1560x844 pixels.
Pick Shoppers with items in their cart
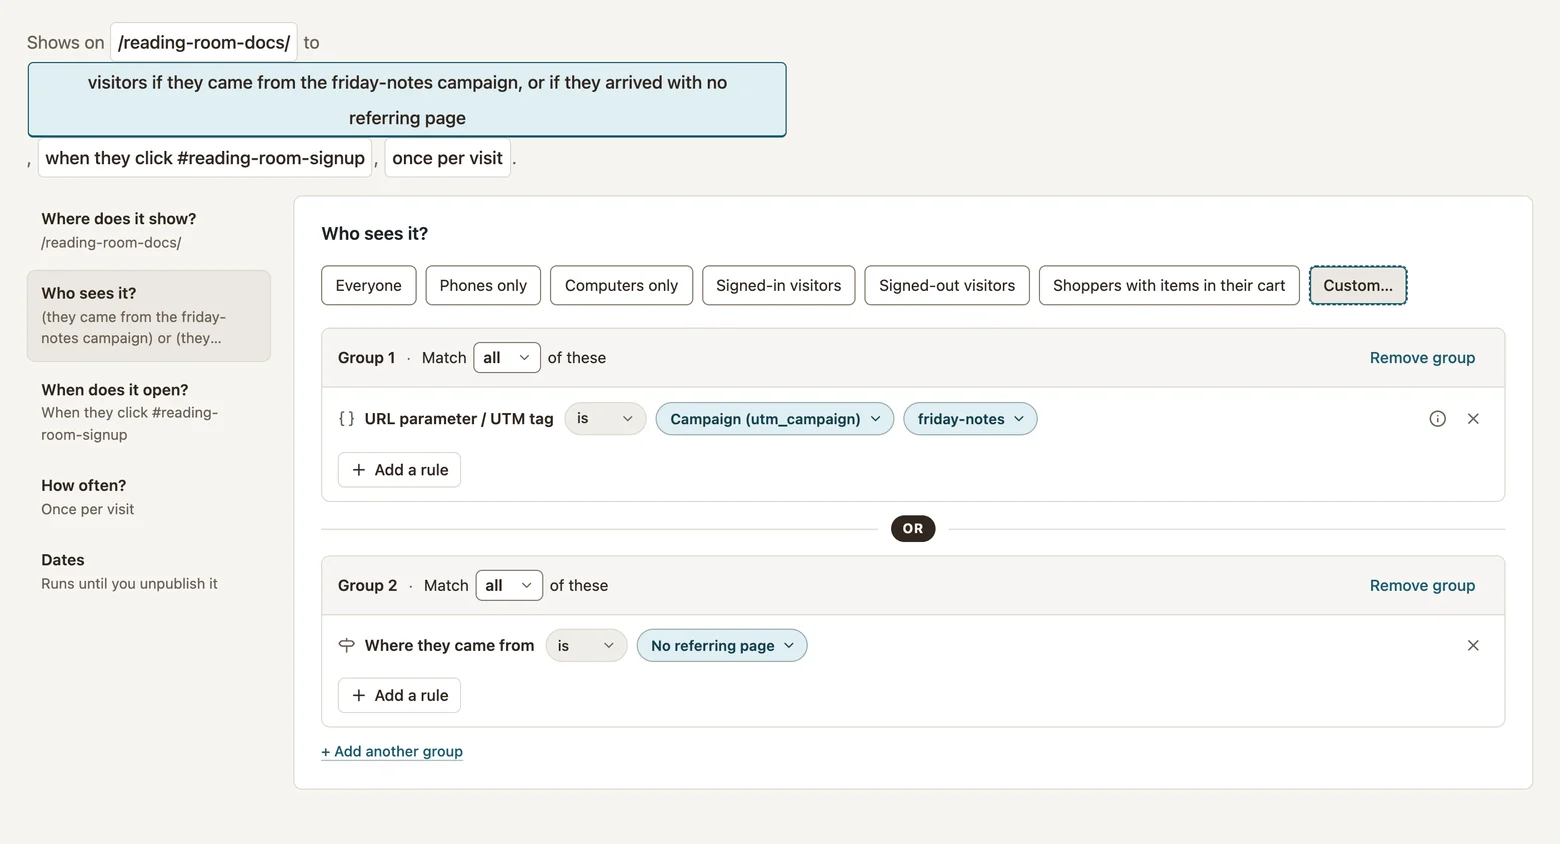[1169, 286]
